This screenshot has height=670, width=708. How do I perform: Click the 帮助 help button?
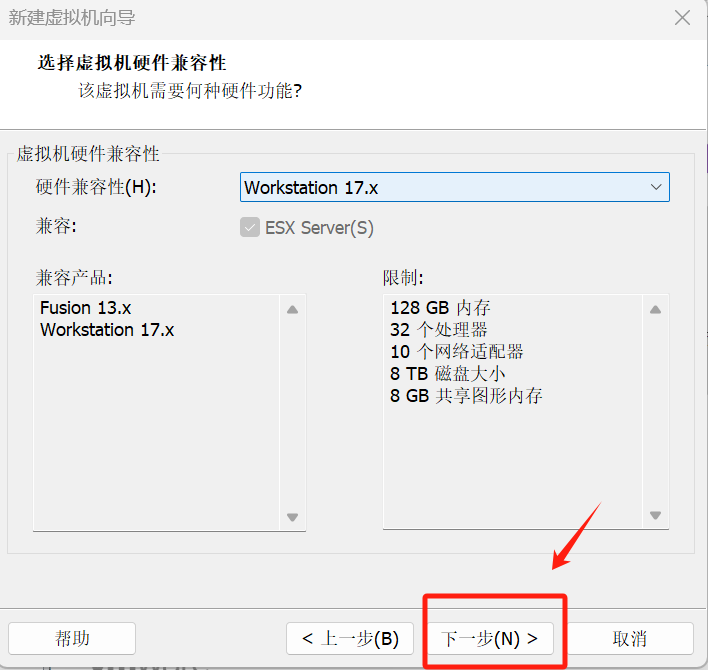pos(72,638)
